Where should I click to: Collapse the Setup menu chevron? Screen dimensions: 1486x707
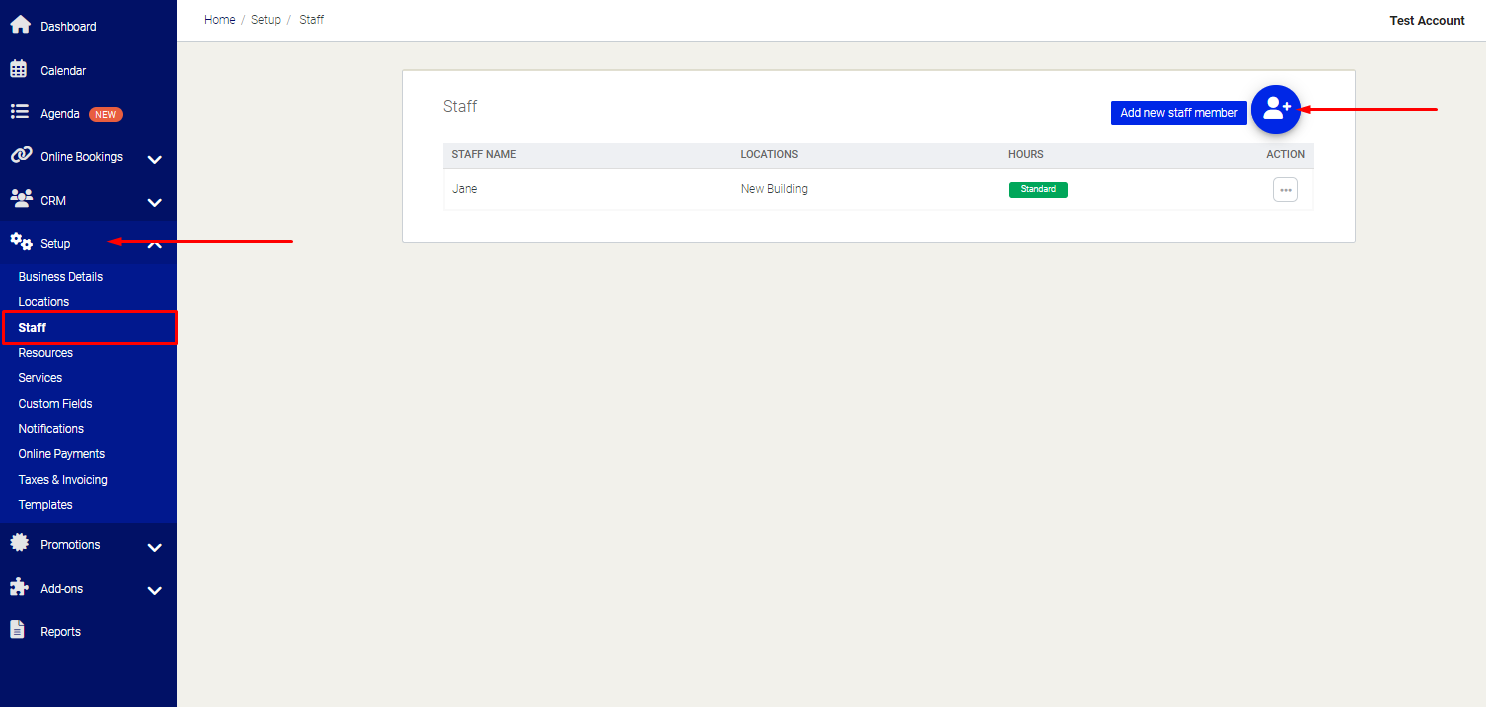(x=155, y=245)
